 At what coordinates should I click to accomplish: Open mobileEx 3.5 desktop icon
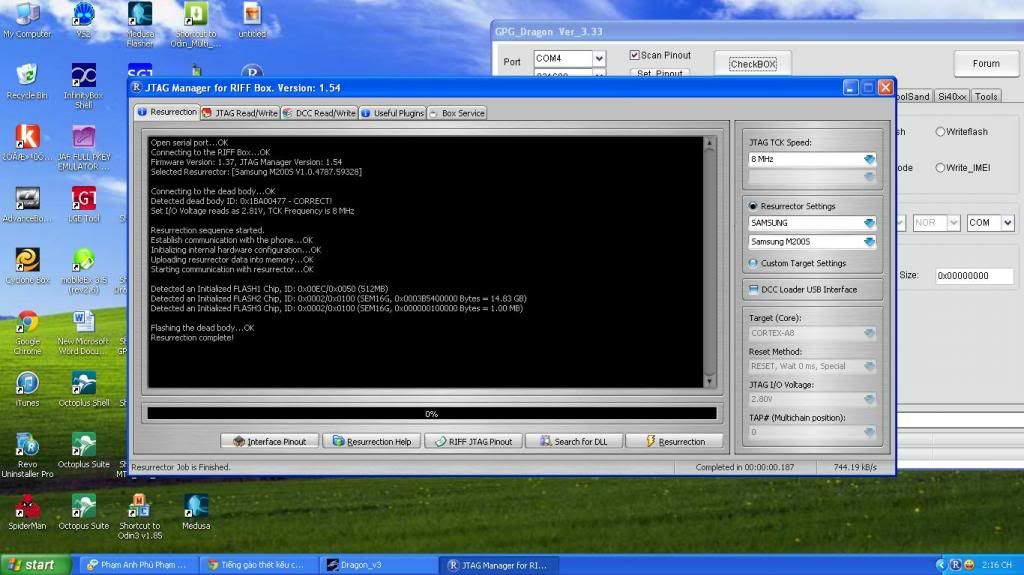84,271
